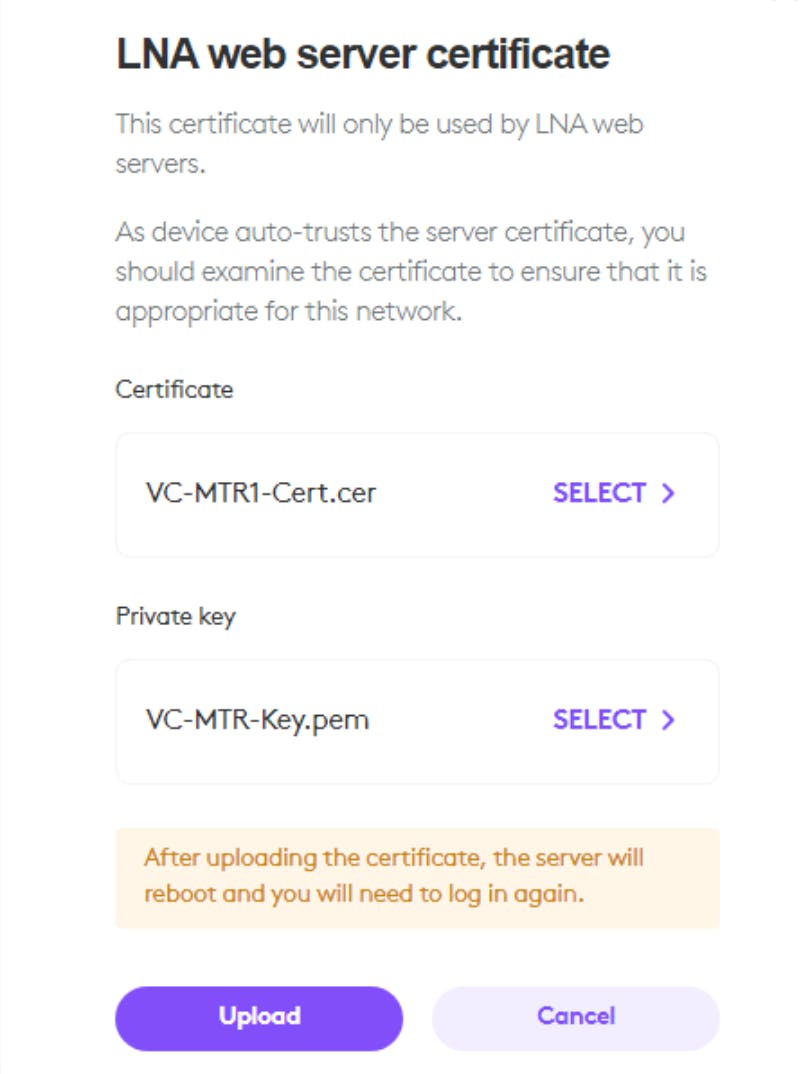Click the VC-MTR-Key.pem file name
Image resolution: width=804 pixels, height=1074 pixels.
point(257,720)
